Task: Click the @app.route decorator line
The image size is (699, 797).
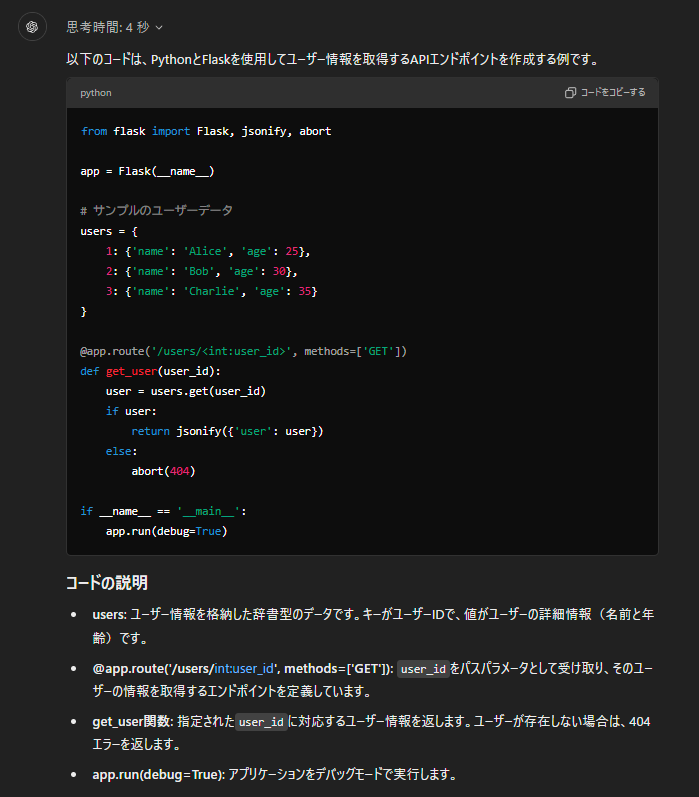Action: pos(243,351)
